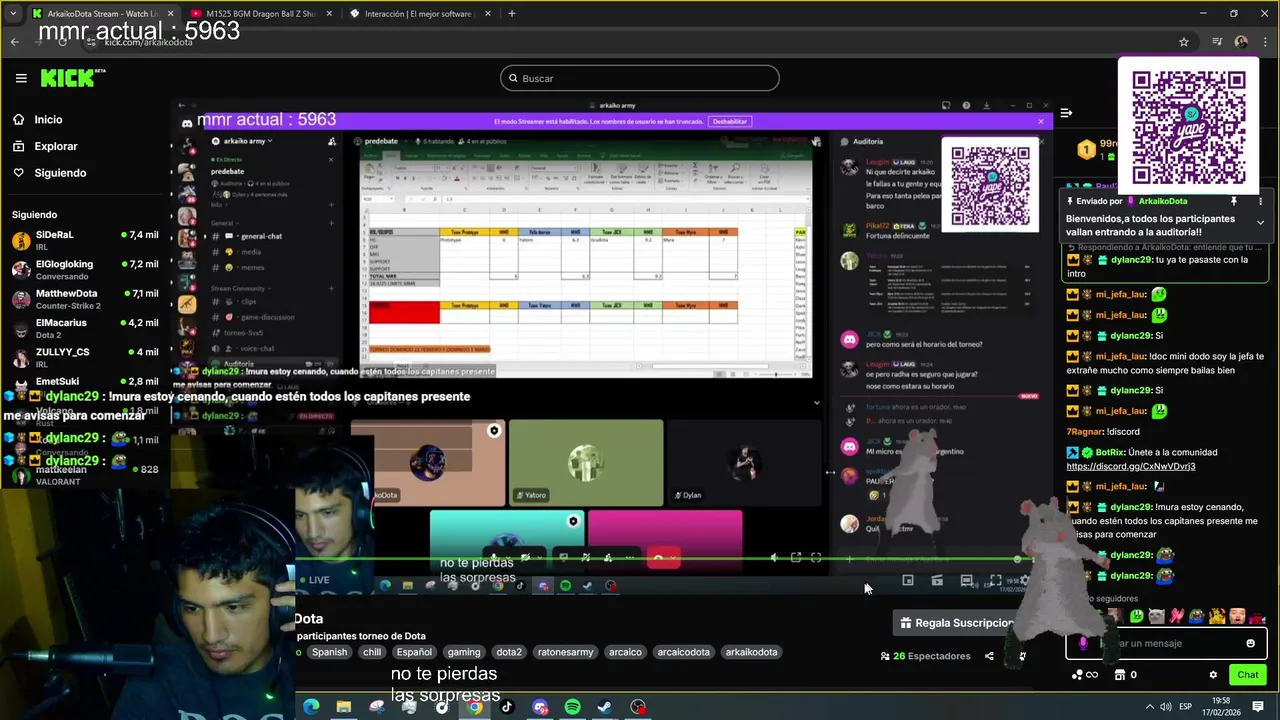This screenshot has height=720, width=1280.
Task: Select the dota2 tag
Action: (509, 652)
